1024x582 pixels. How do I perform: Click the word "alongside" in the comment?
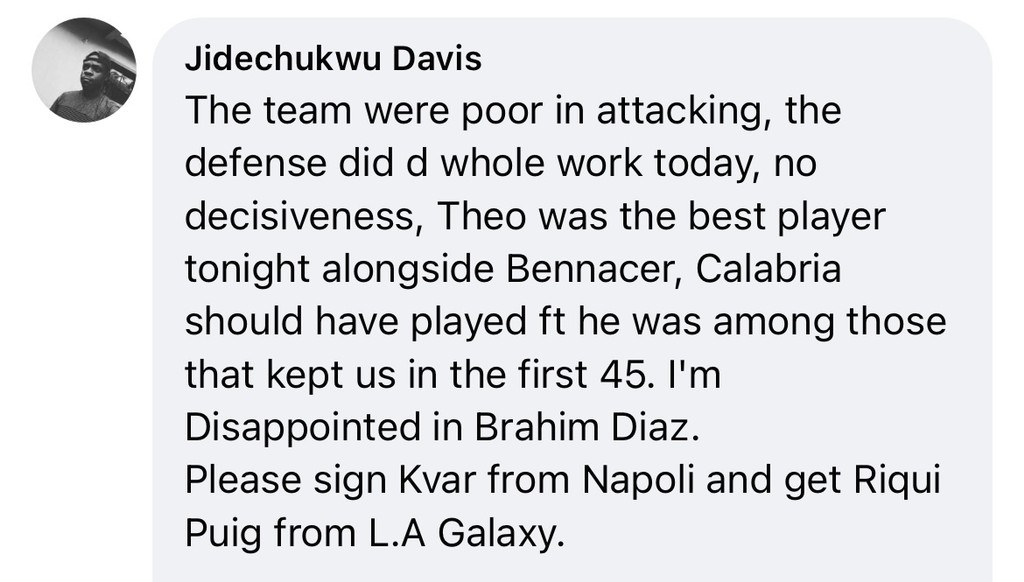408,270
